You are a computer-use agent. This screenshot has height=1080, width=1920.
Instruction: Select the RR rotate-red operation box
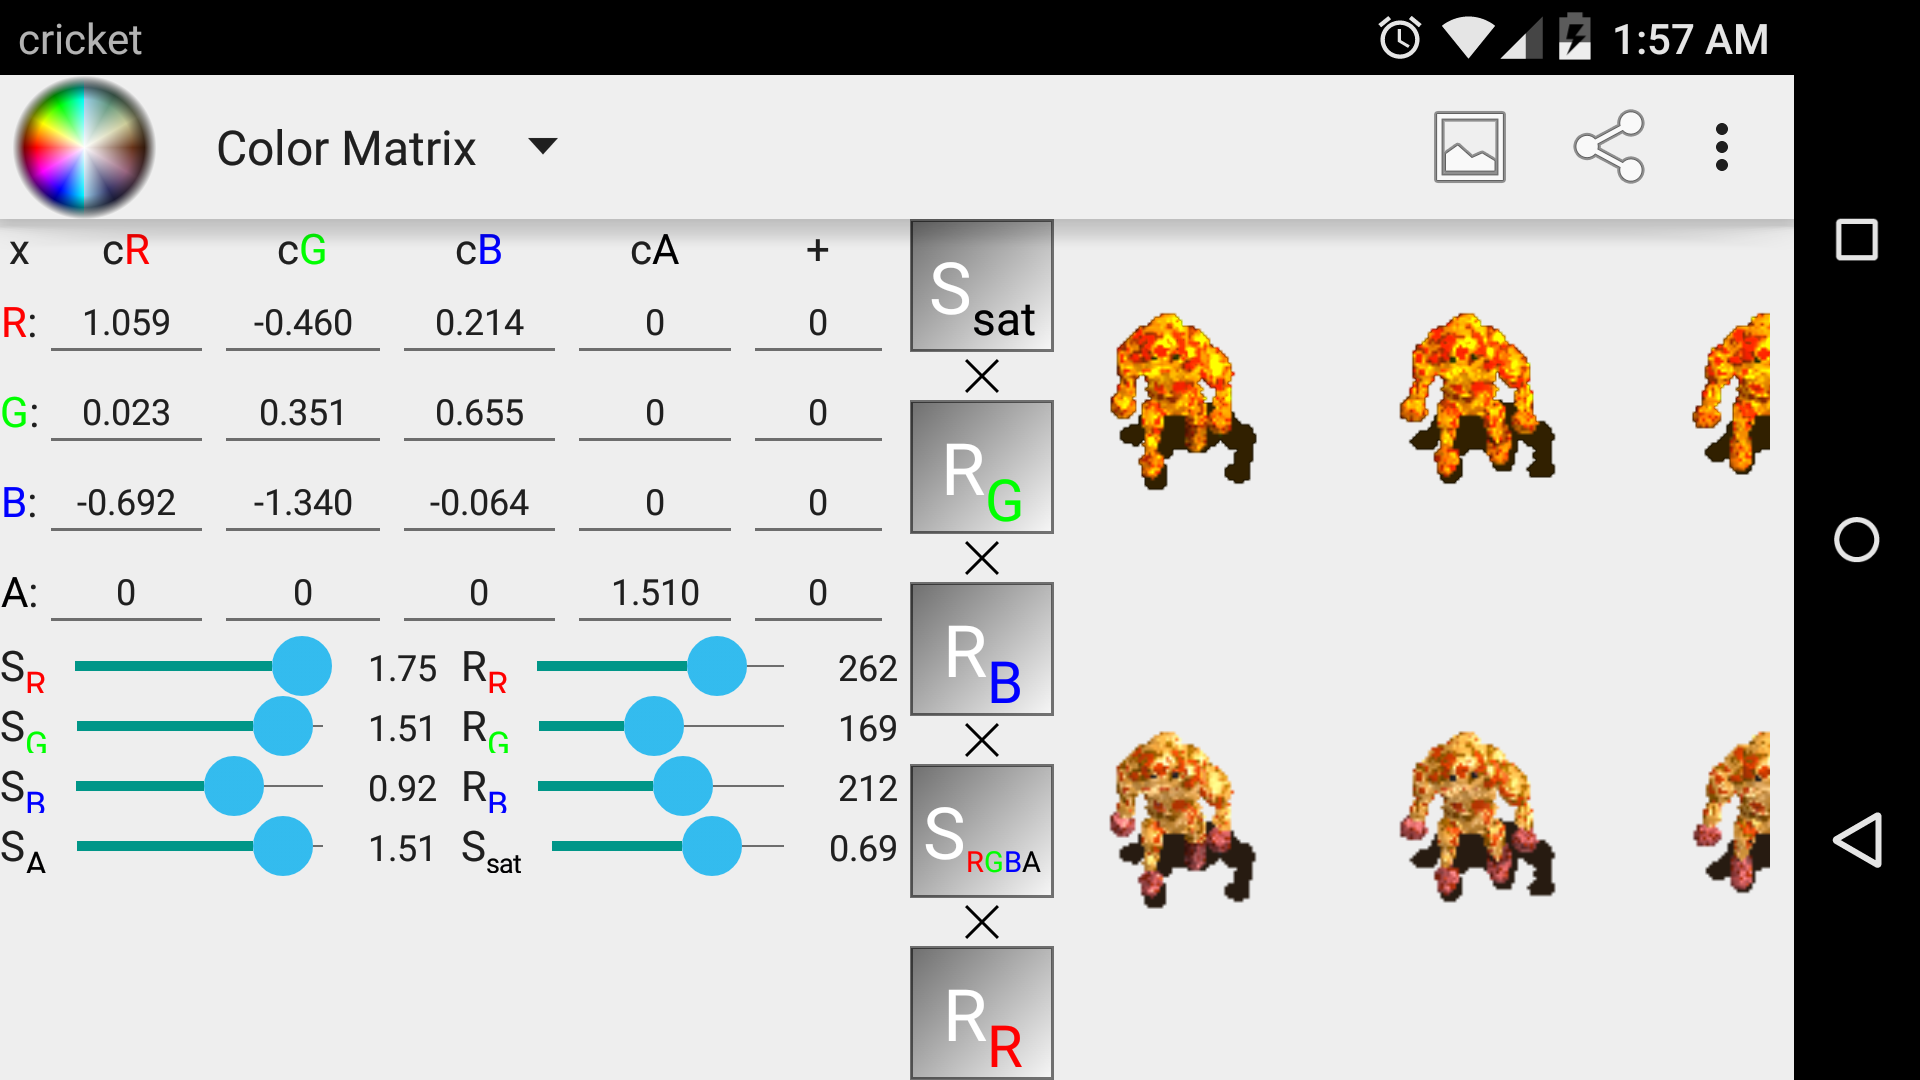[x=981, y=1013]
